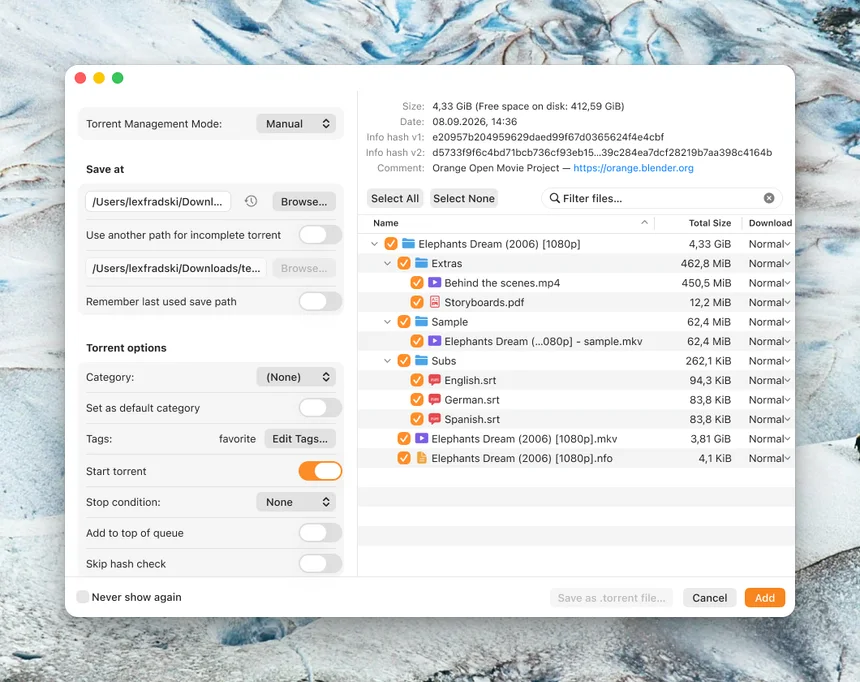The height and width of the screenshot is (682, 860).
Task: Toggle the Skip hash check switch
Action: 320,563
